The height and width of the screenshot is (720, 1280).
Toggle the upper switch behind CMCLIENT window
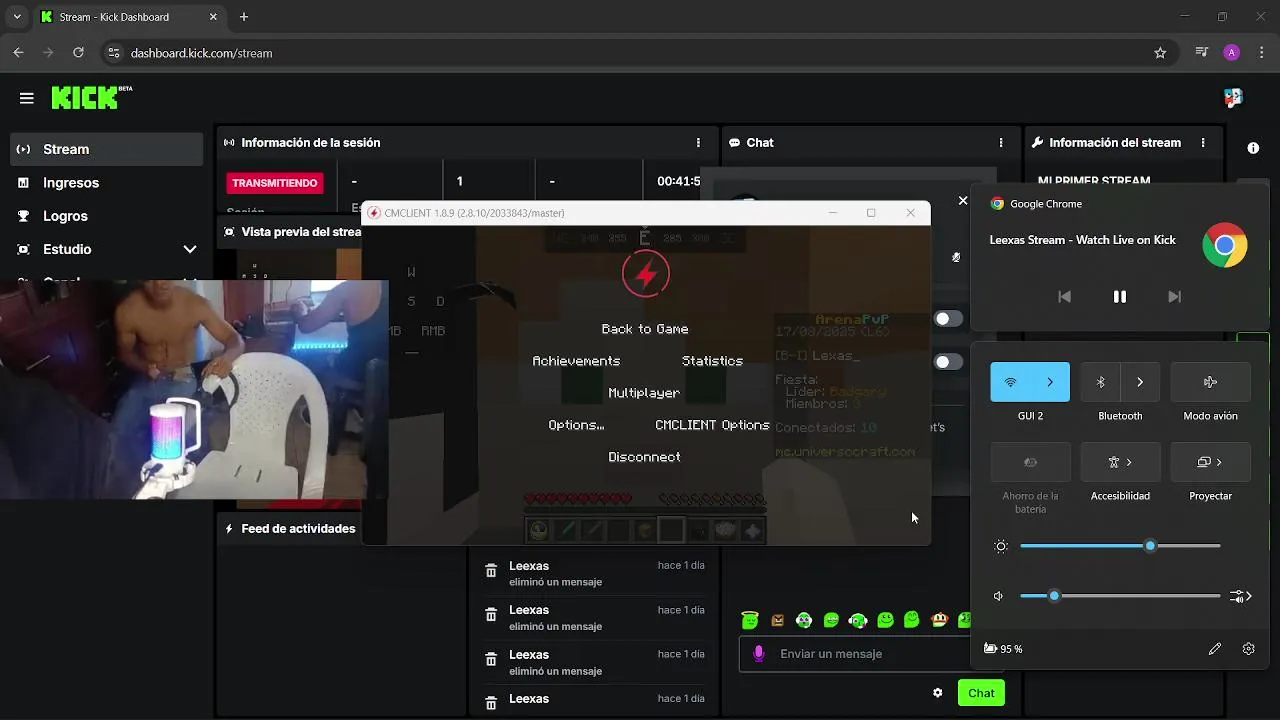click(948, 319)
